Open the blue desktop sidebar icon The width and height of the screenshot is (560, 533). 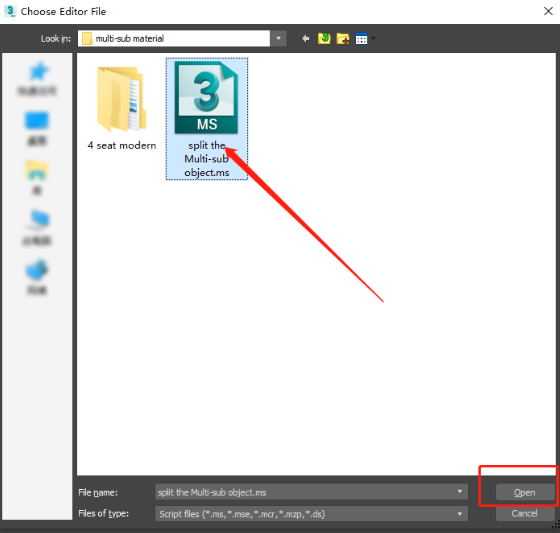[37, 129]
